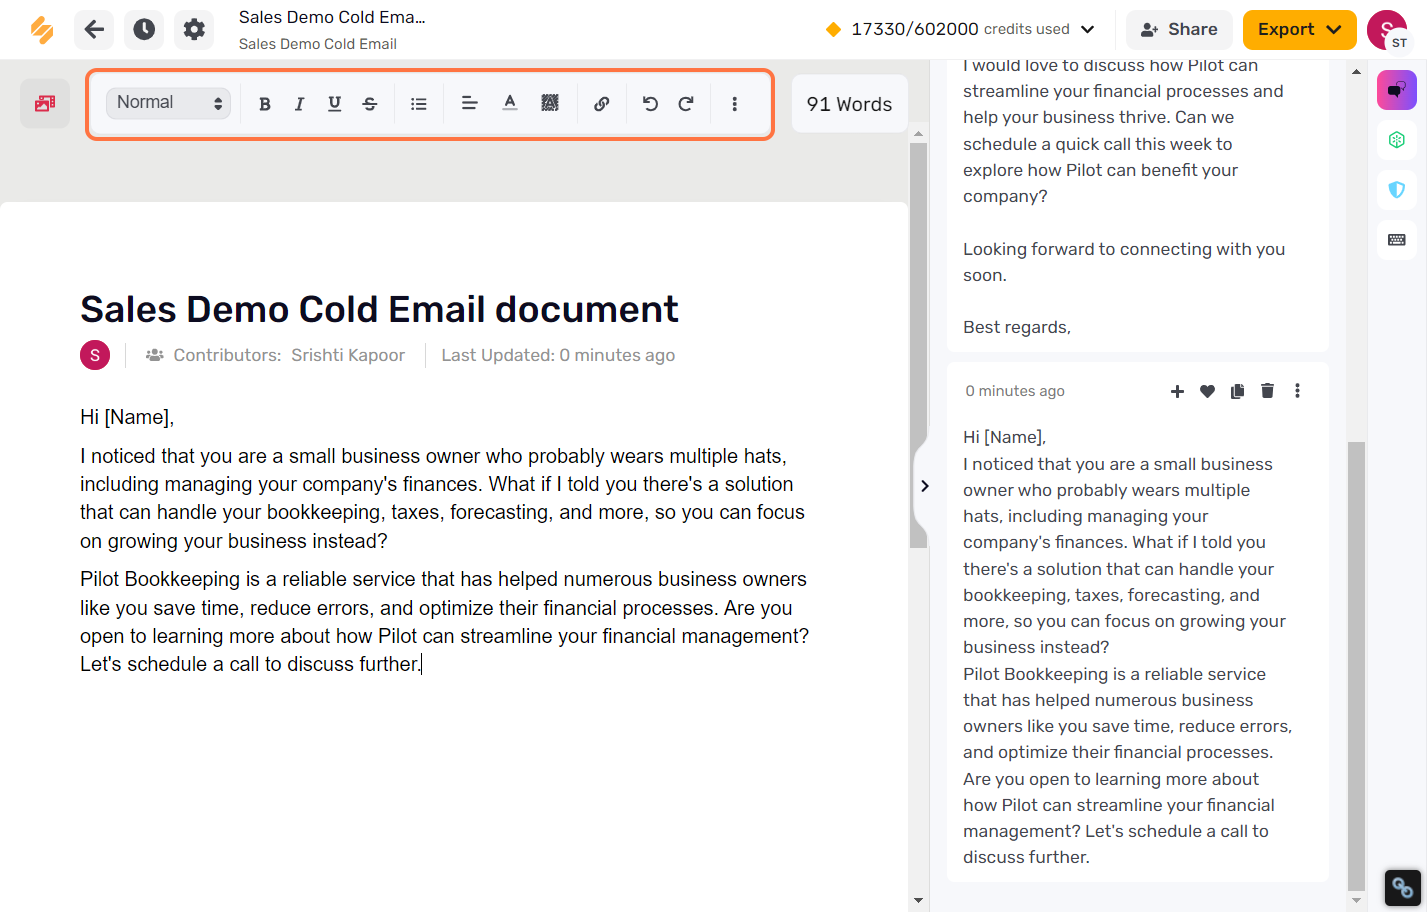The image size is (1427, 912).
Task: Toggle bold formatting
Action: [x=265, y=103]
